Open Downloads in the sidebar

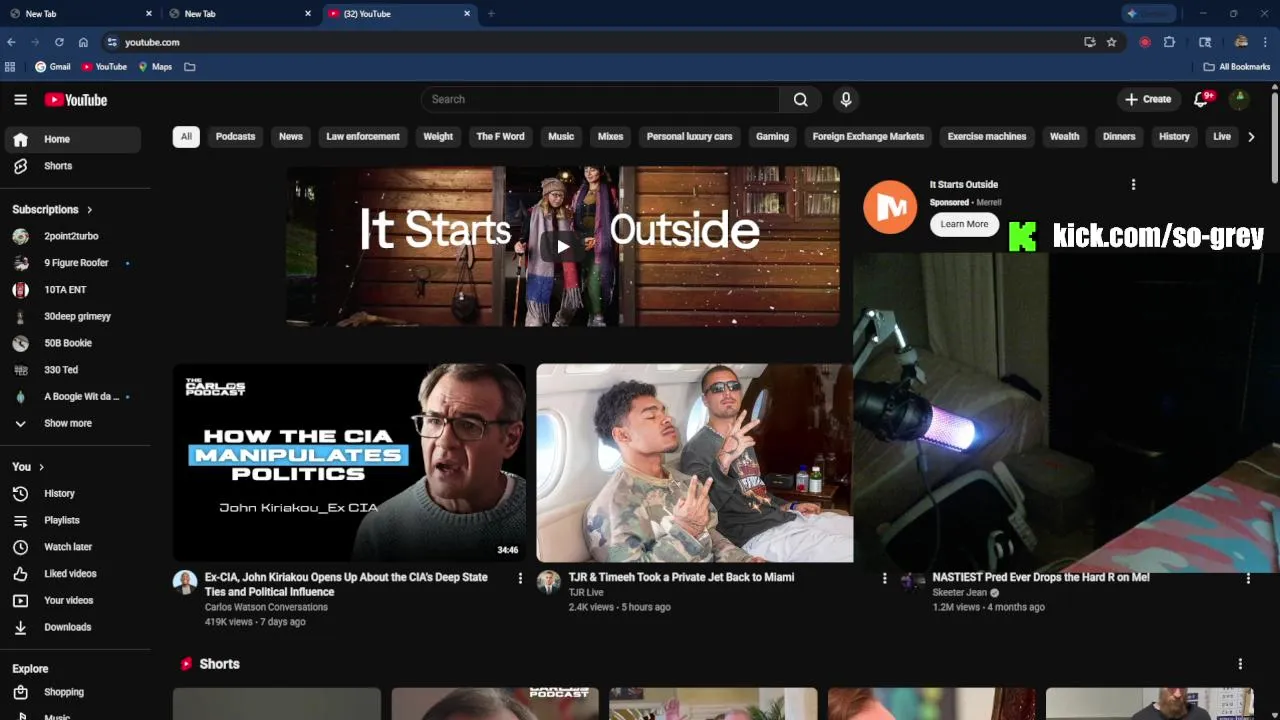tap(73, 627)
